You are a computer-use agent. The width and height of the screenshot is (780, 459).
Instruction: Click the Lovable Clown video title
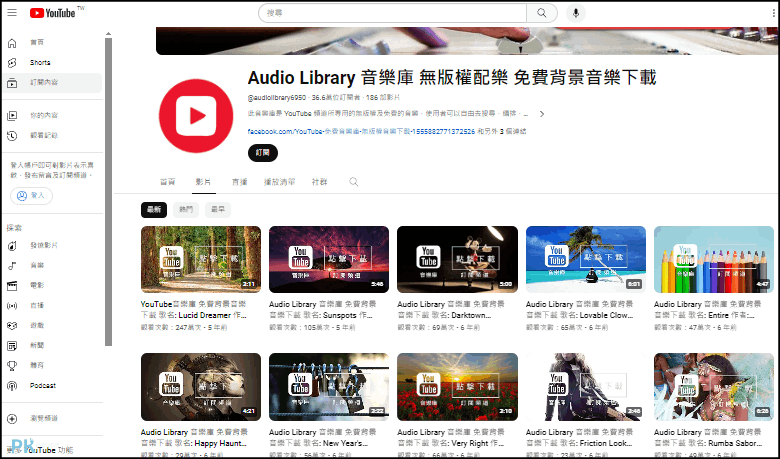pyautogui.click(x=580, y=309)
